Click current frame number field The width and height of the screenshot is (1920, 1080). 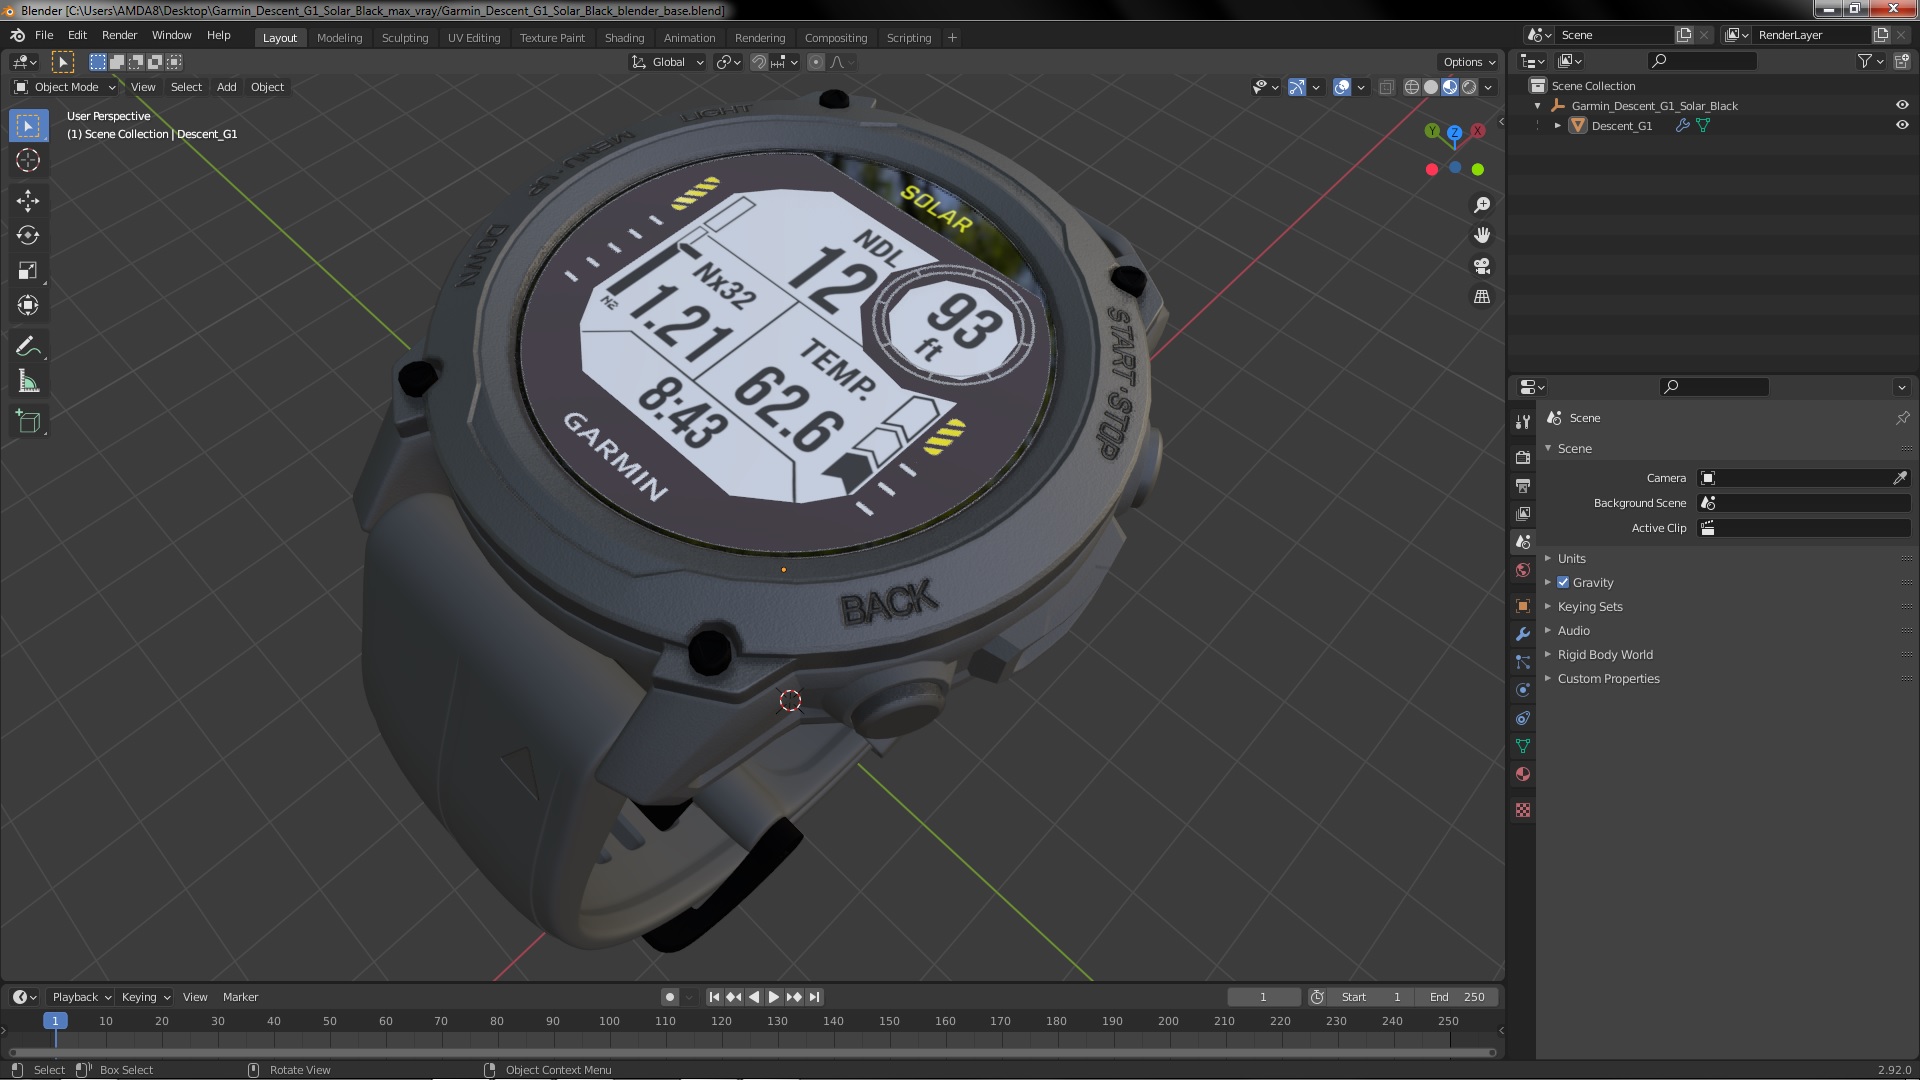tap(1263, 997)
